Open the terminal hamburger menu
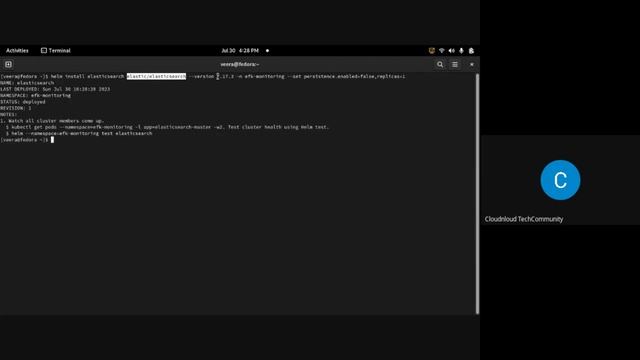Viewport: 640px width, 360px height. [455, 64]
